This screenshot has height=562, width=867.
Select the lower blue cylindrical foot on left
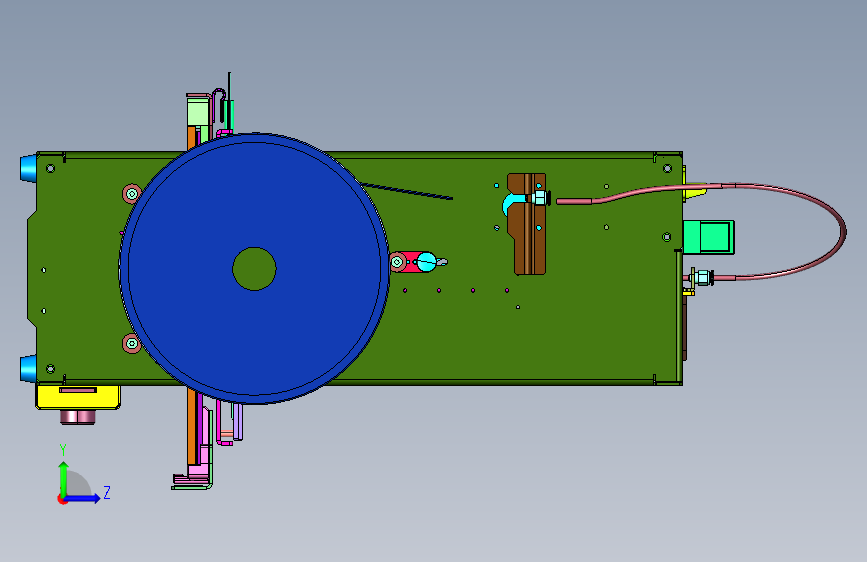(x=28, y=368)
